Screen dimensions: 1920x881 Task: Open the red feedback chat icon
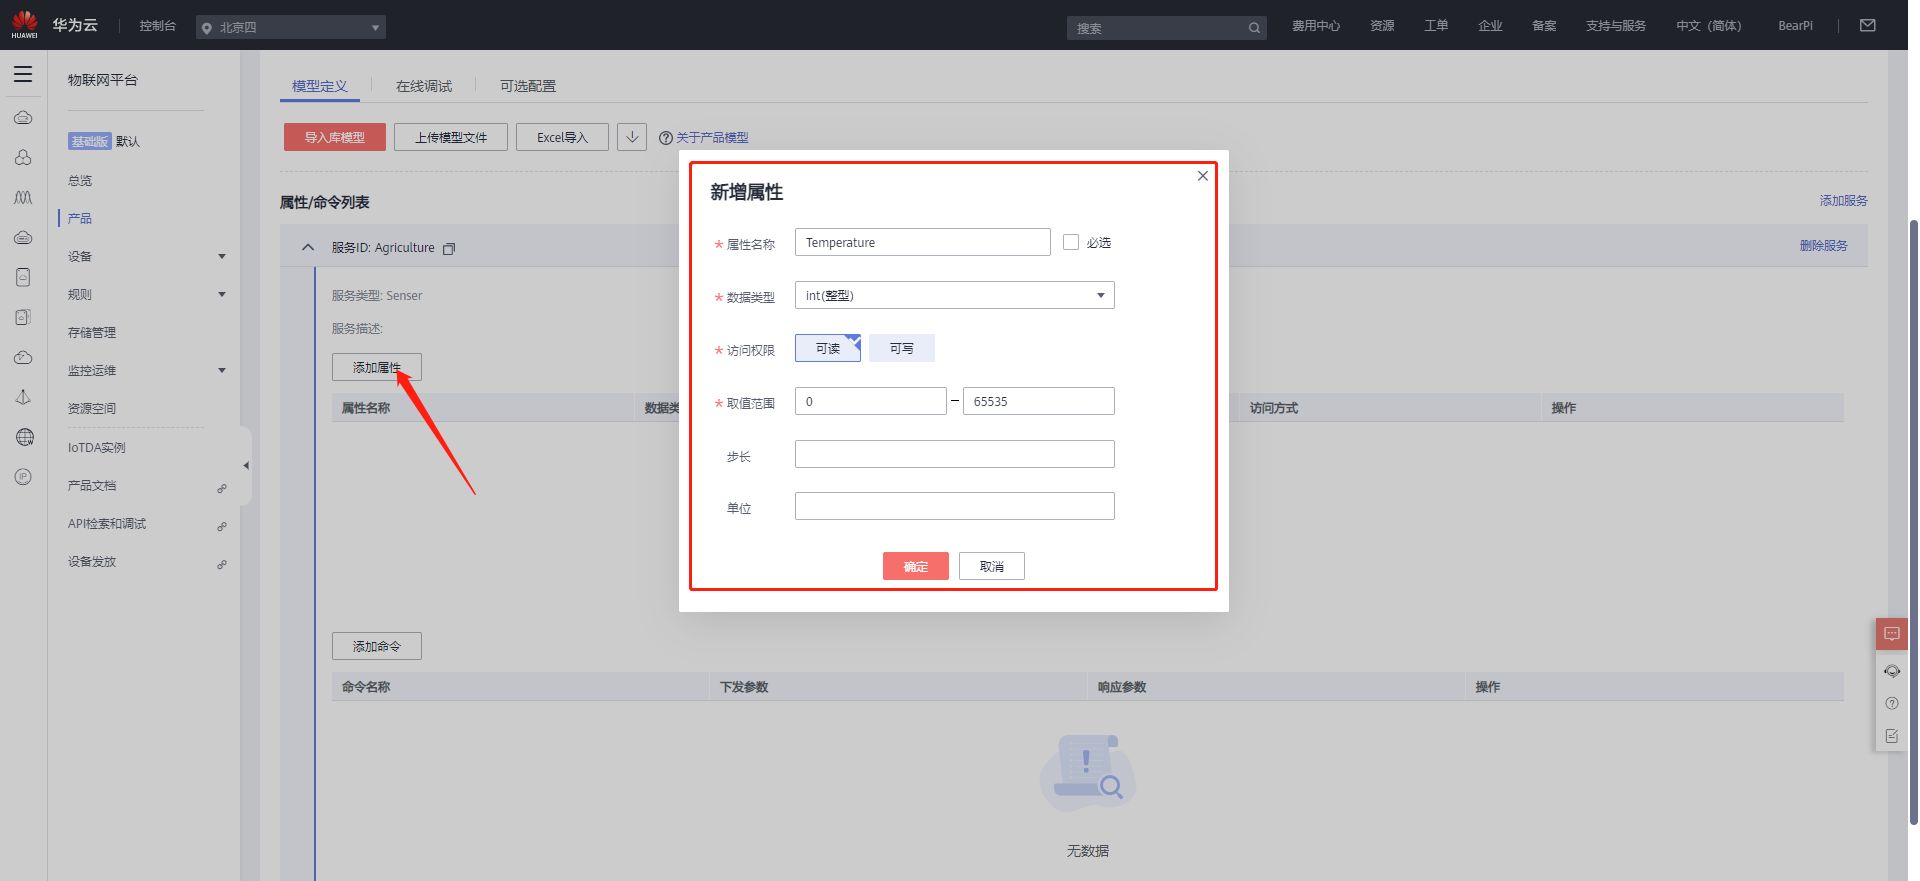tap(1891, 634)
